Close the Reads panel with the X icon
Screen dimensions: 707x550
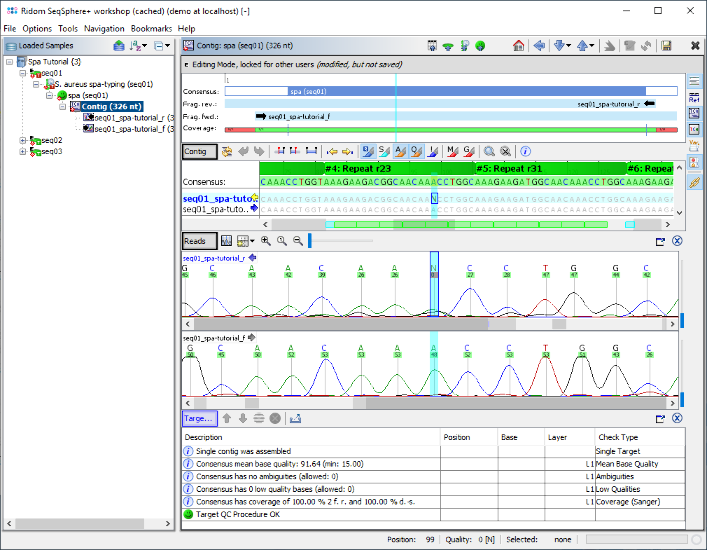click(677, 241)
